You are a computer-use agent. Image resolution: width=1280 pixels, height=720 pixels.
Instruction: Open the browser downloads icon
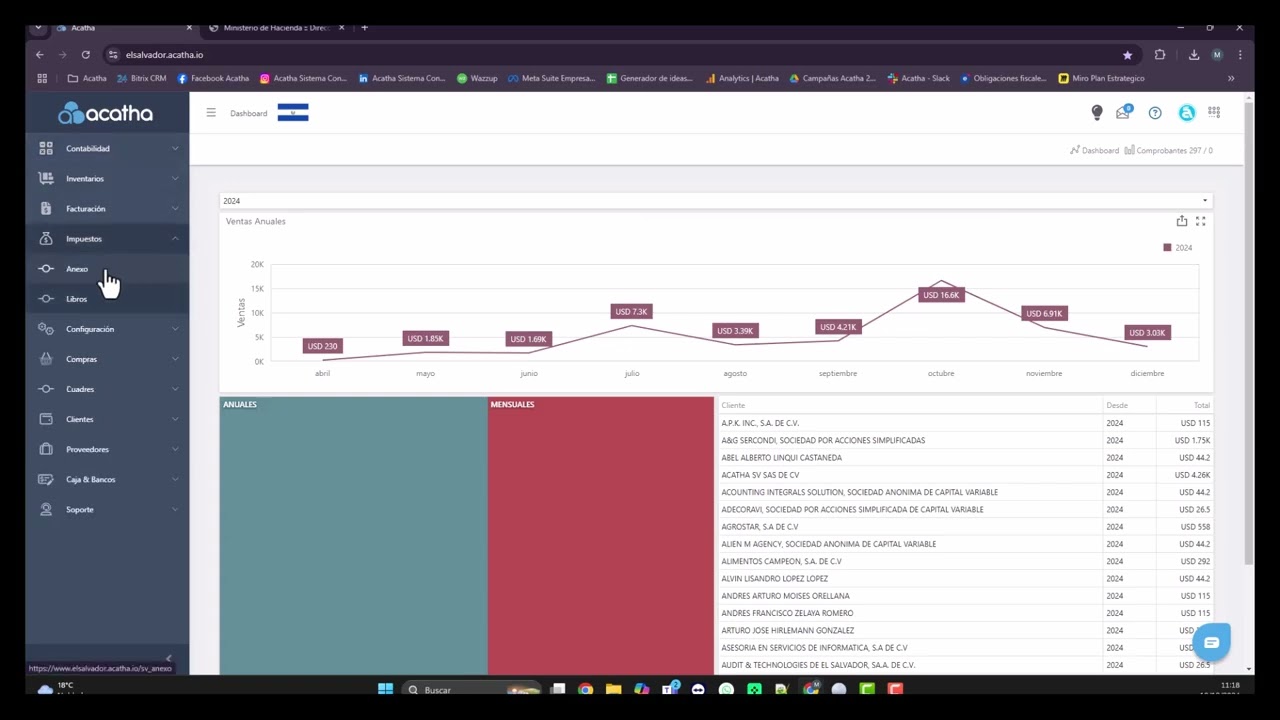point(1194,55)
